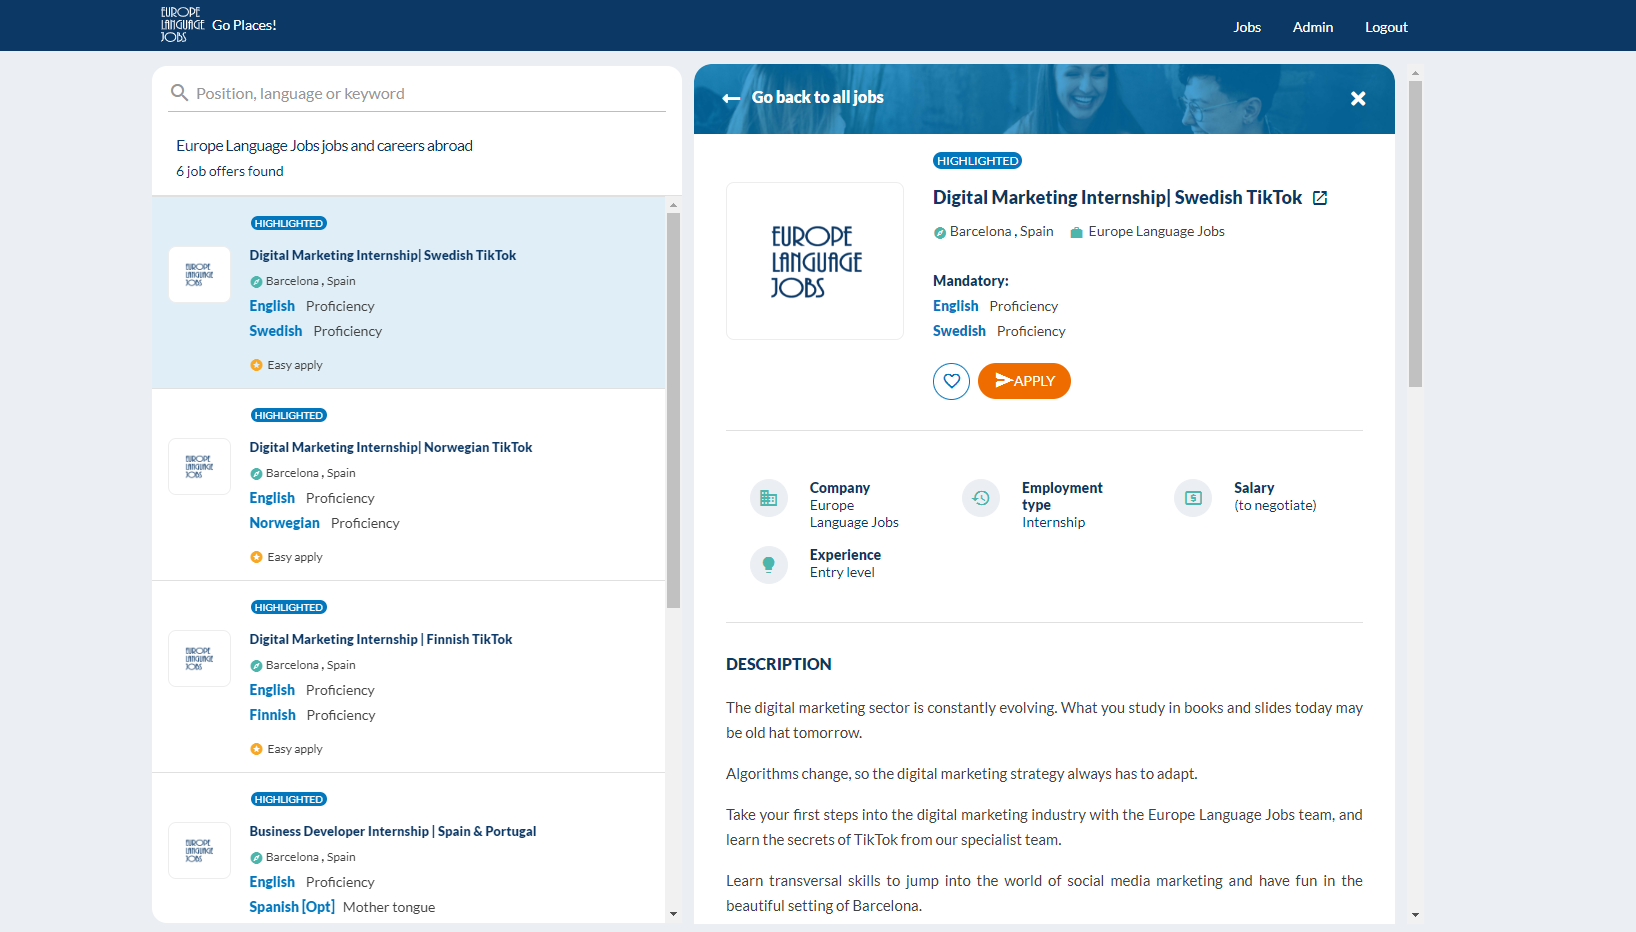Click location pin on Business Developer card
The width and height of the screenshot is (1636, 932).
click(256, 858)
